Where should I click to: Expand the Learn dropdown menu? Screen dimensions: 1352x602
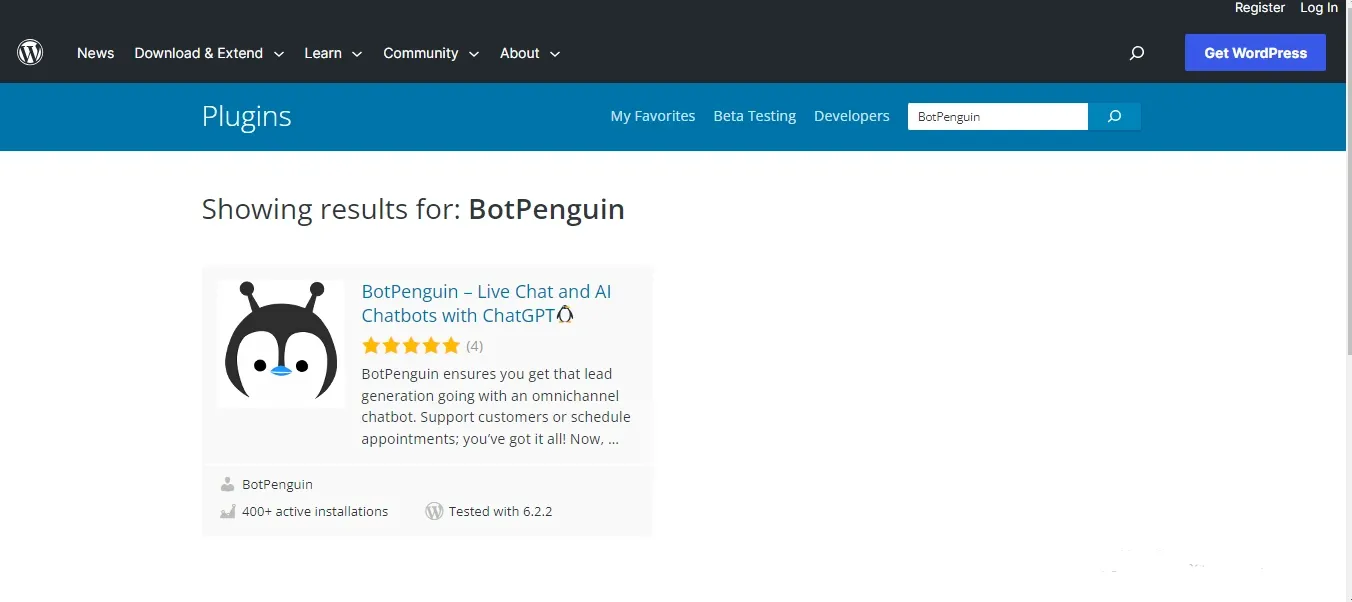click(333, 53)
